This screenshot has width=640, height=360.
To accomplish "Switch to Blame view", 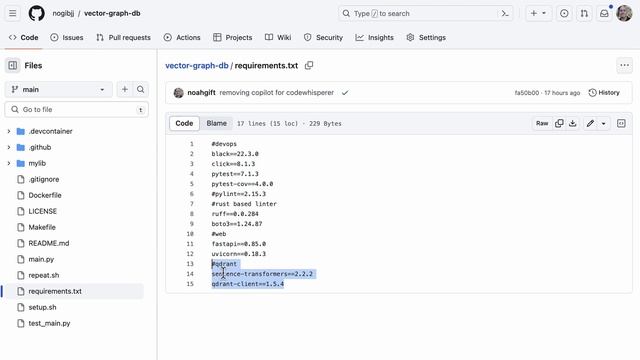I will 216,123.
